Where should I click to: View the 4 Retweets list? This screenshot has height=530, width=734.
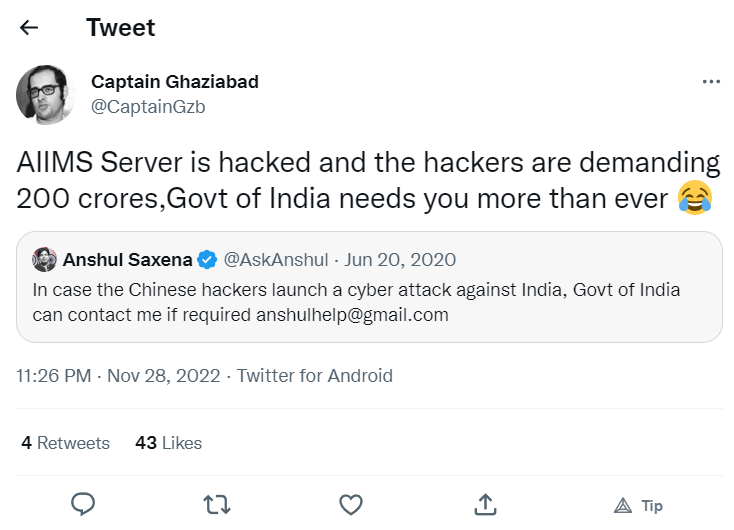point(66,442)
